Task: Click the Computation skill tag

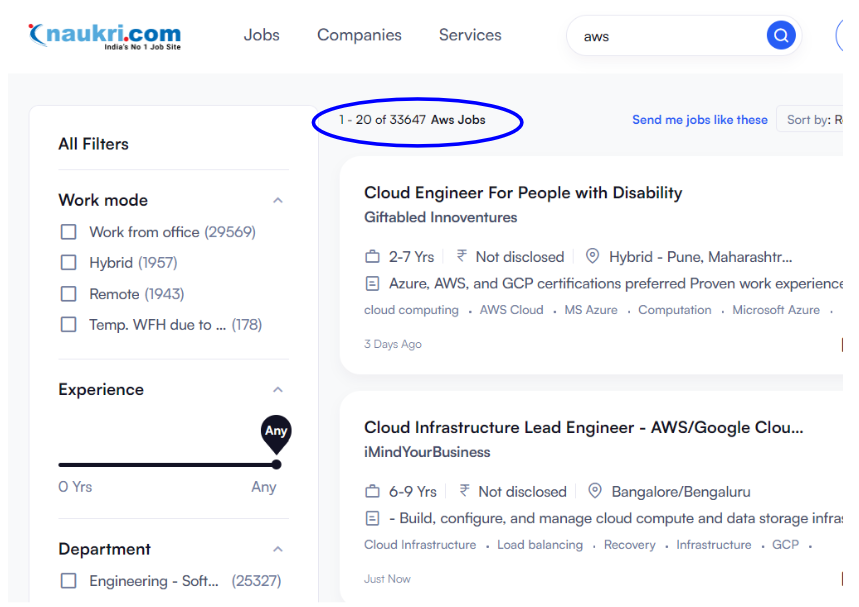Action: pyautogui.click(x=674, y=310)
